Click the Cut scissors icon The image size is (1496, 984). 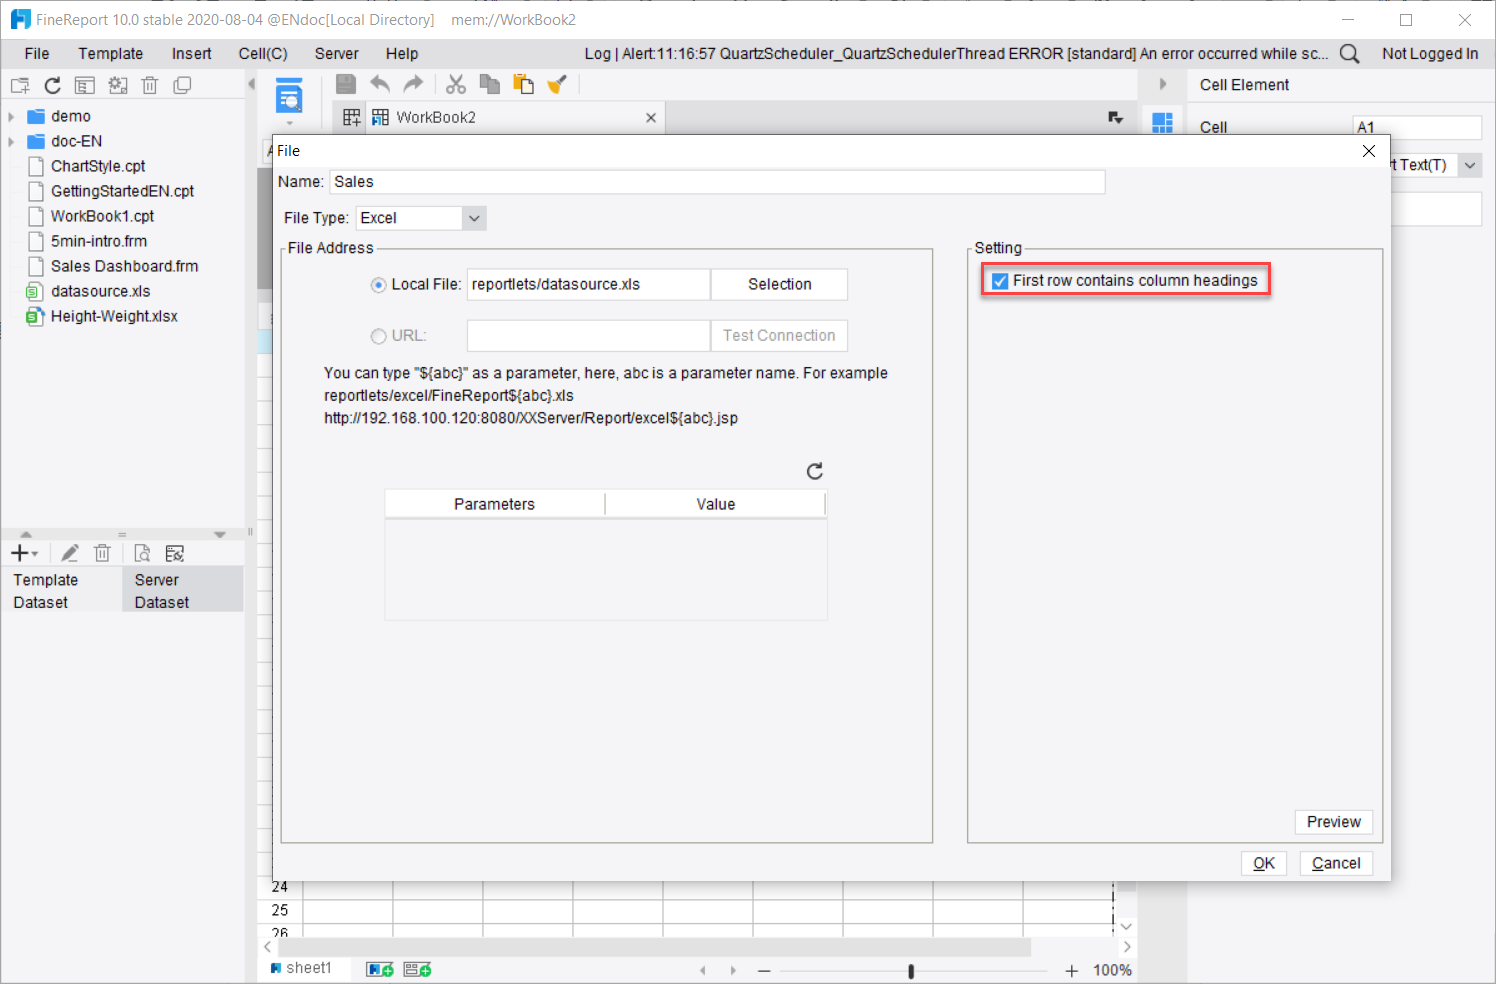pyautogui.click(x=456, y=85)
